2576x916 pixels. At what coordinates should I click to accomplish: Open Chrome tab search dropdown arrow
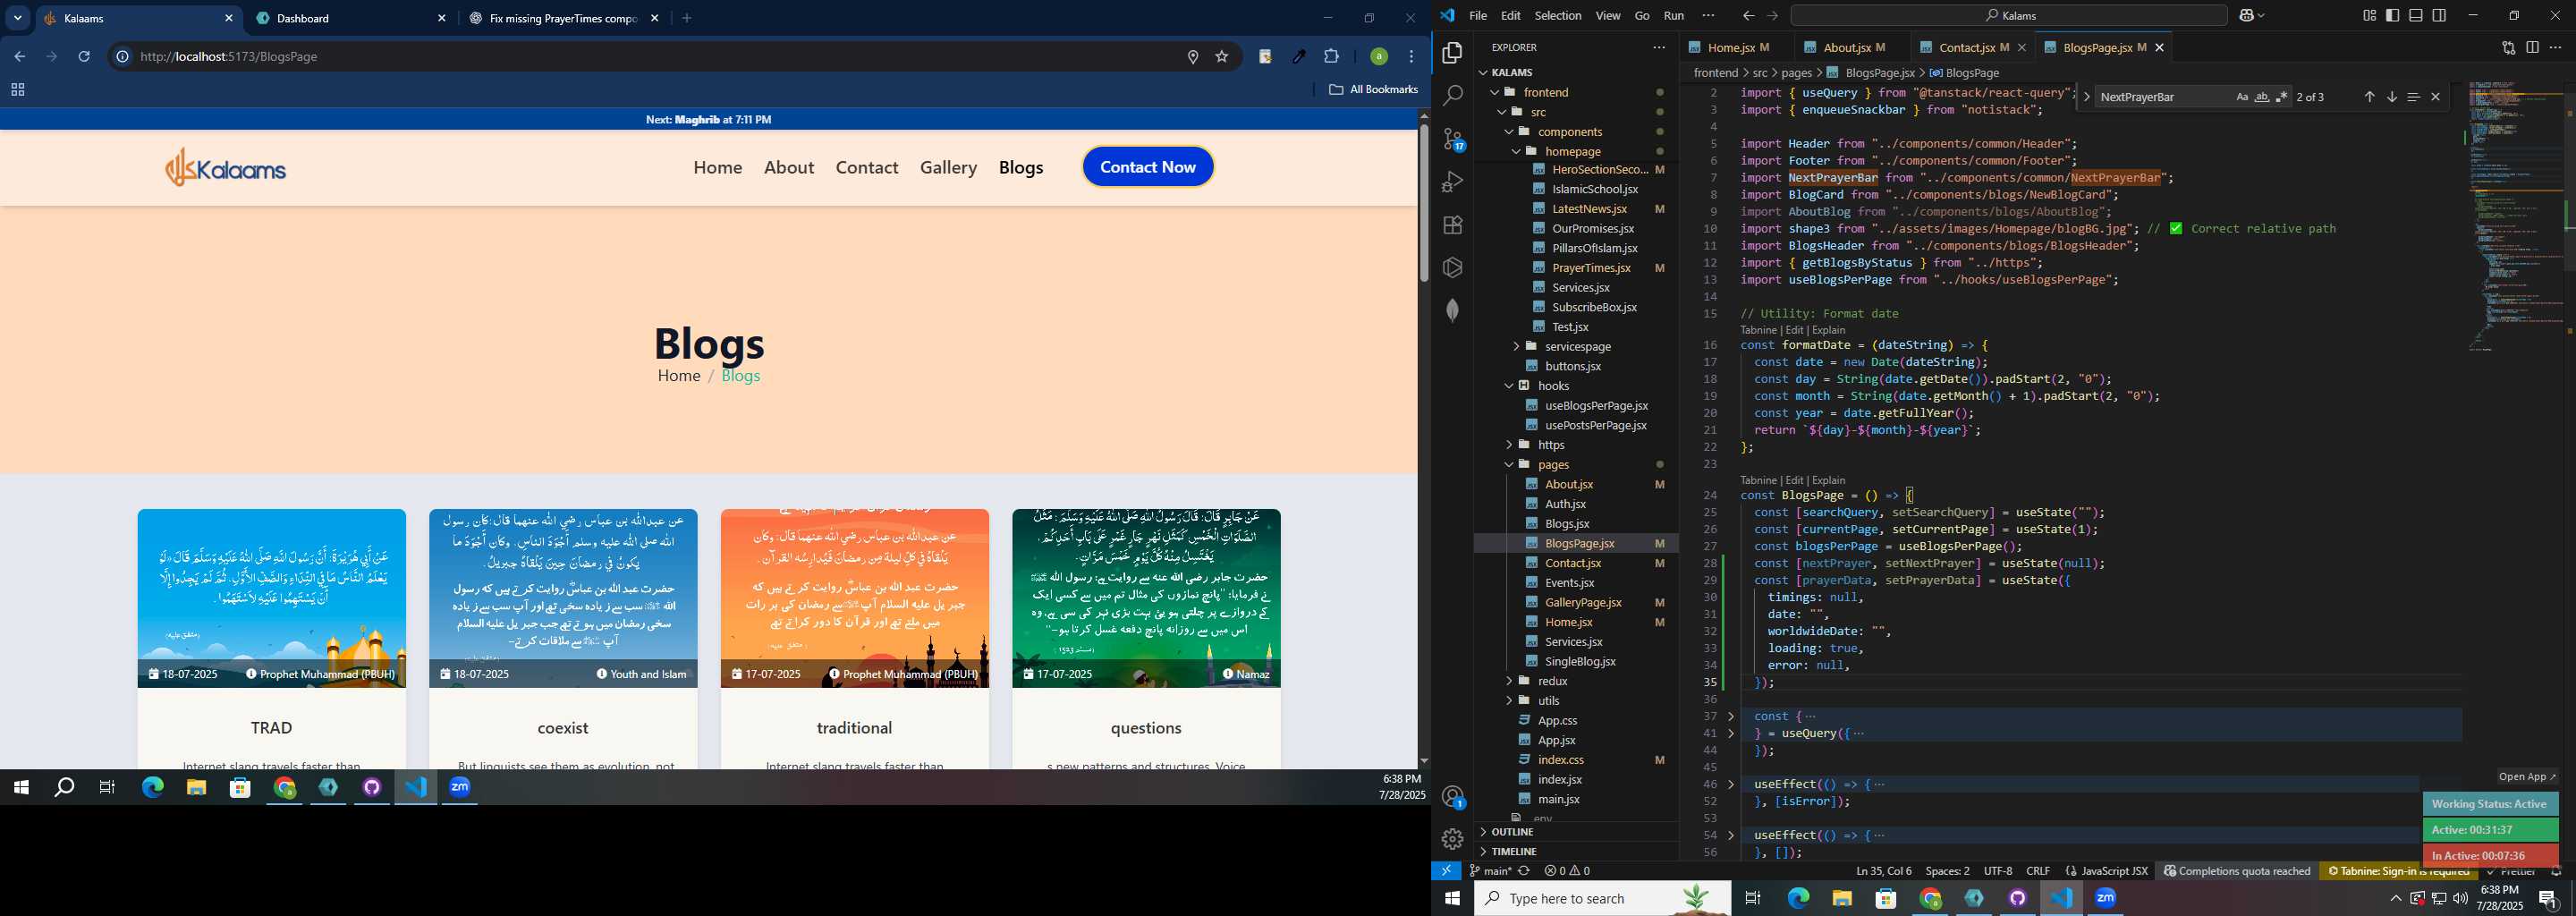(18, 18)
